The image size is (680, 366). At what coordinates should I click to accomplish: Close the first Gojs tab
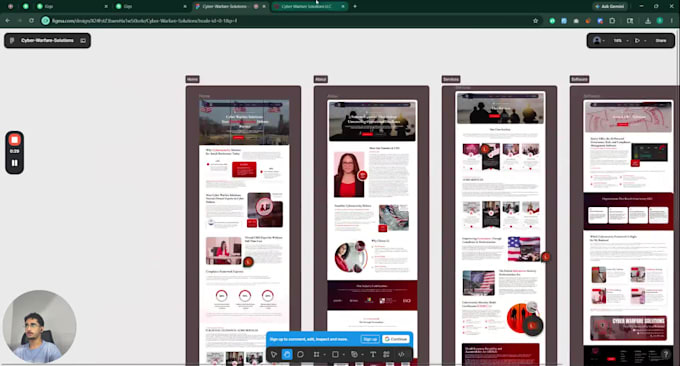pos(106,7)
